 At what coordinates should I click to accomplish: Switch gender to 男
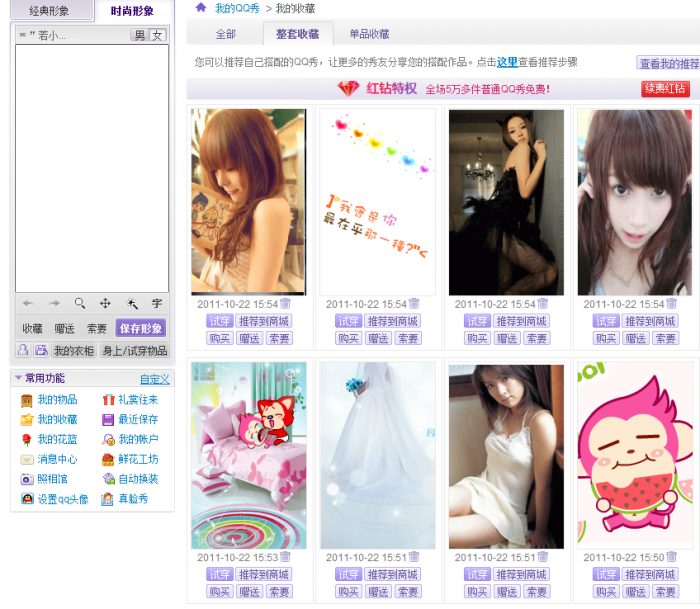click(140, 35)
